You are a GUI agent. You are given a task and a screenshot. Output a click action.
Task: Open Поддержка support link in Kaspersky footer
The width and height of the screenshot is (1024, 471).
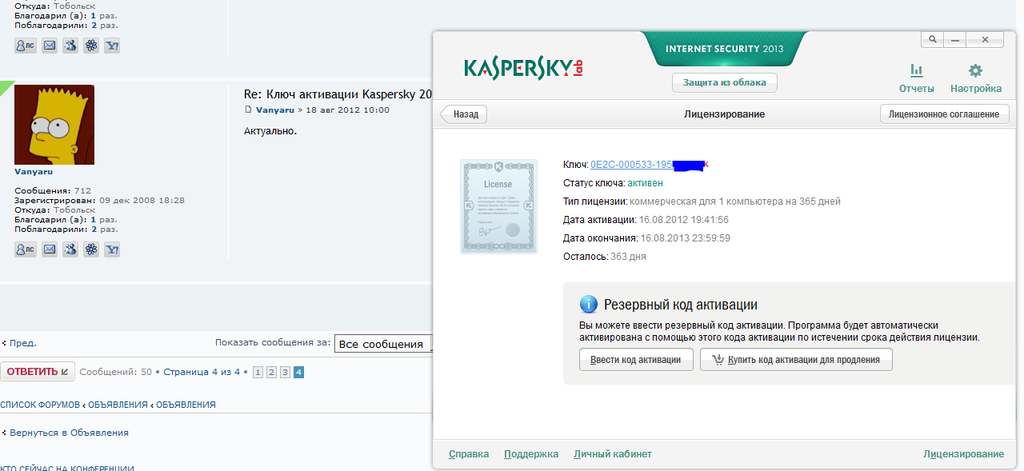click(x=531, y=454)
